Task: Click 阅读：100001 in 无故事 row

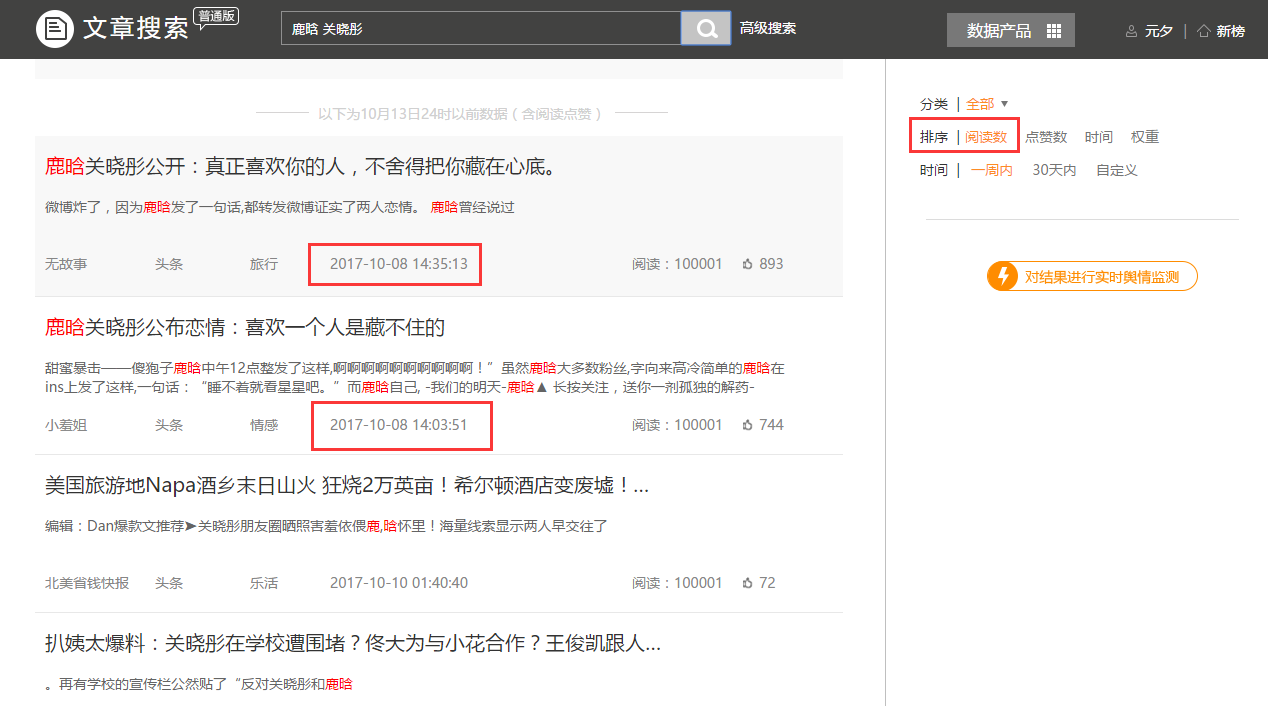Action: click(677, 264)
